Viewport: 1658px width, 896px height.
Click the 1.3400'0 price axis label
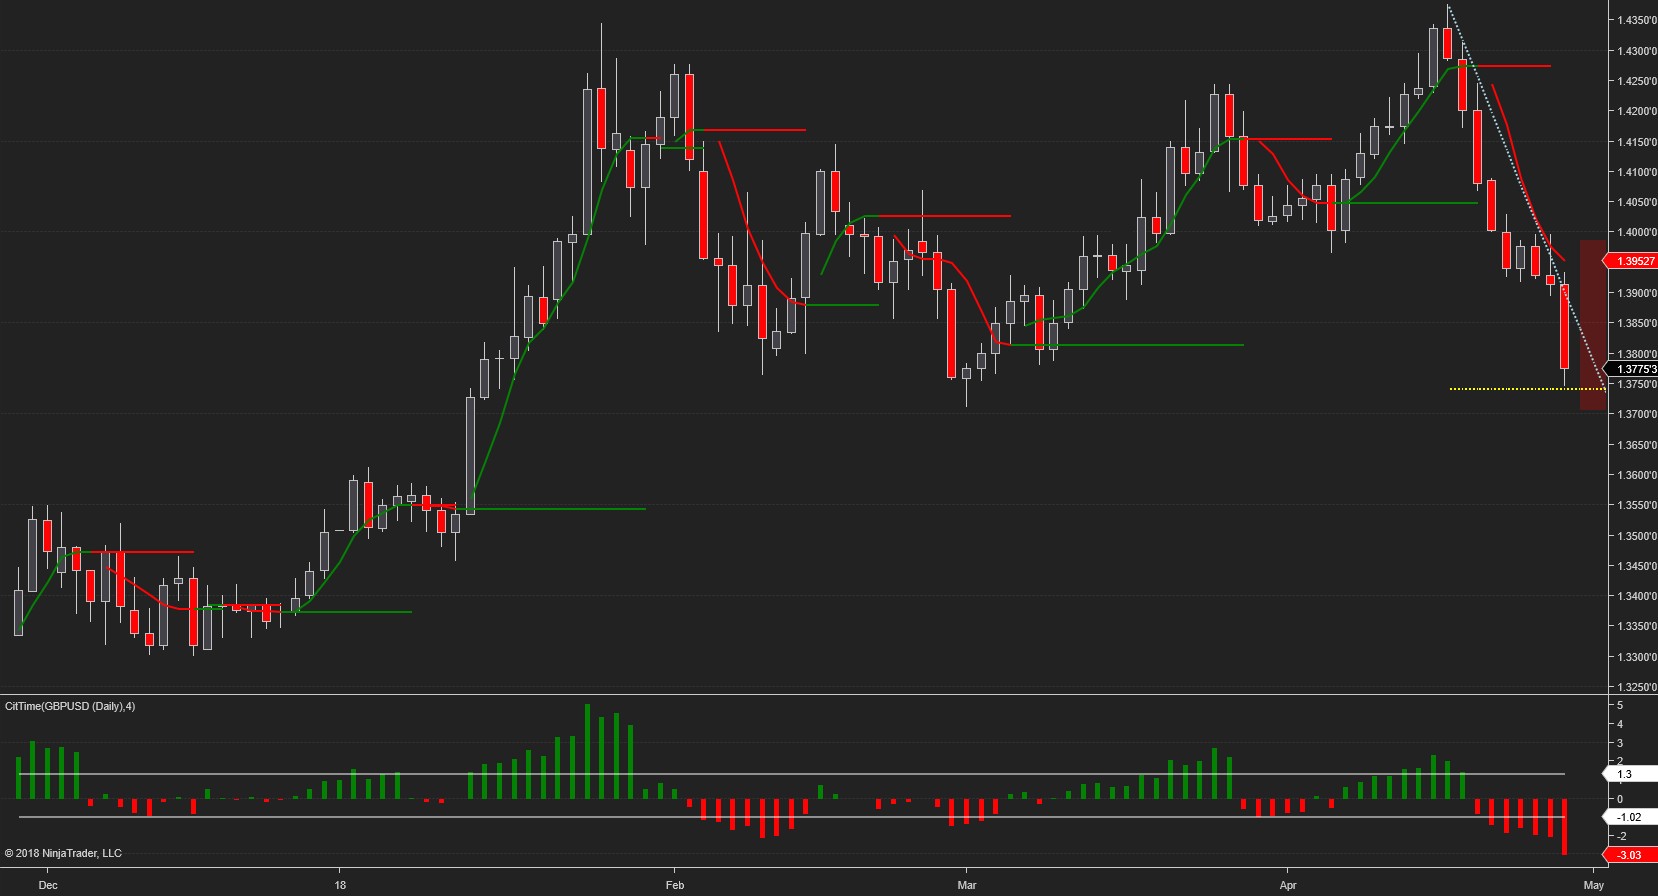1636,596
